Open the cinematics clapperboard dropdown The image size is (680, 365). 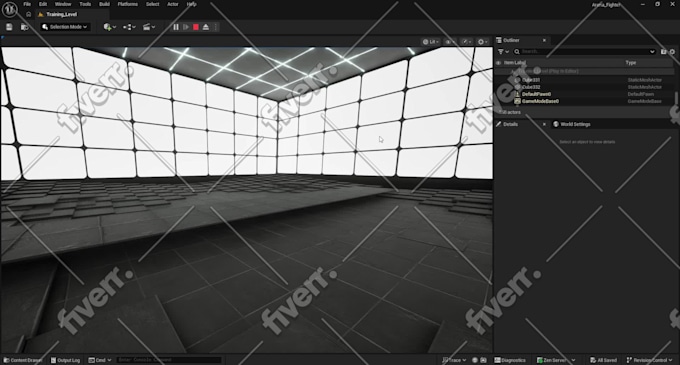pyautogui.click(x=149, y=27)
